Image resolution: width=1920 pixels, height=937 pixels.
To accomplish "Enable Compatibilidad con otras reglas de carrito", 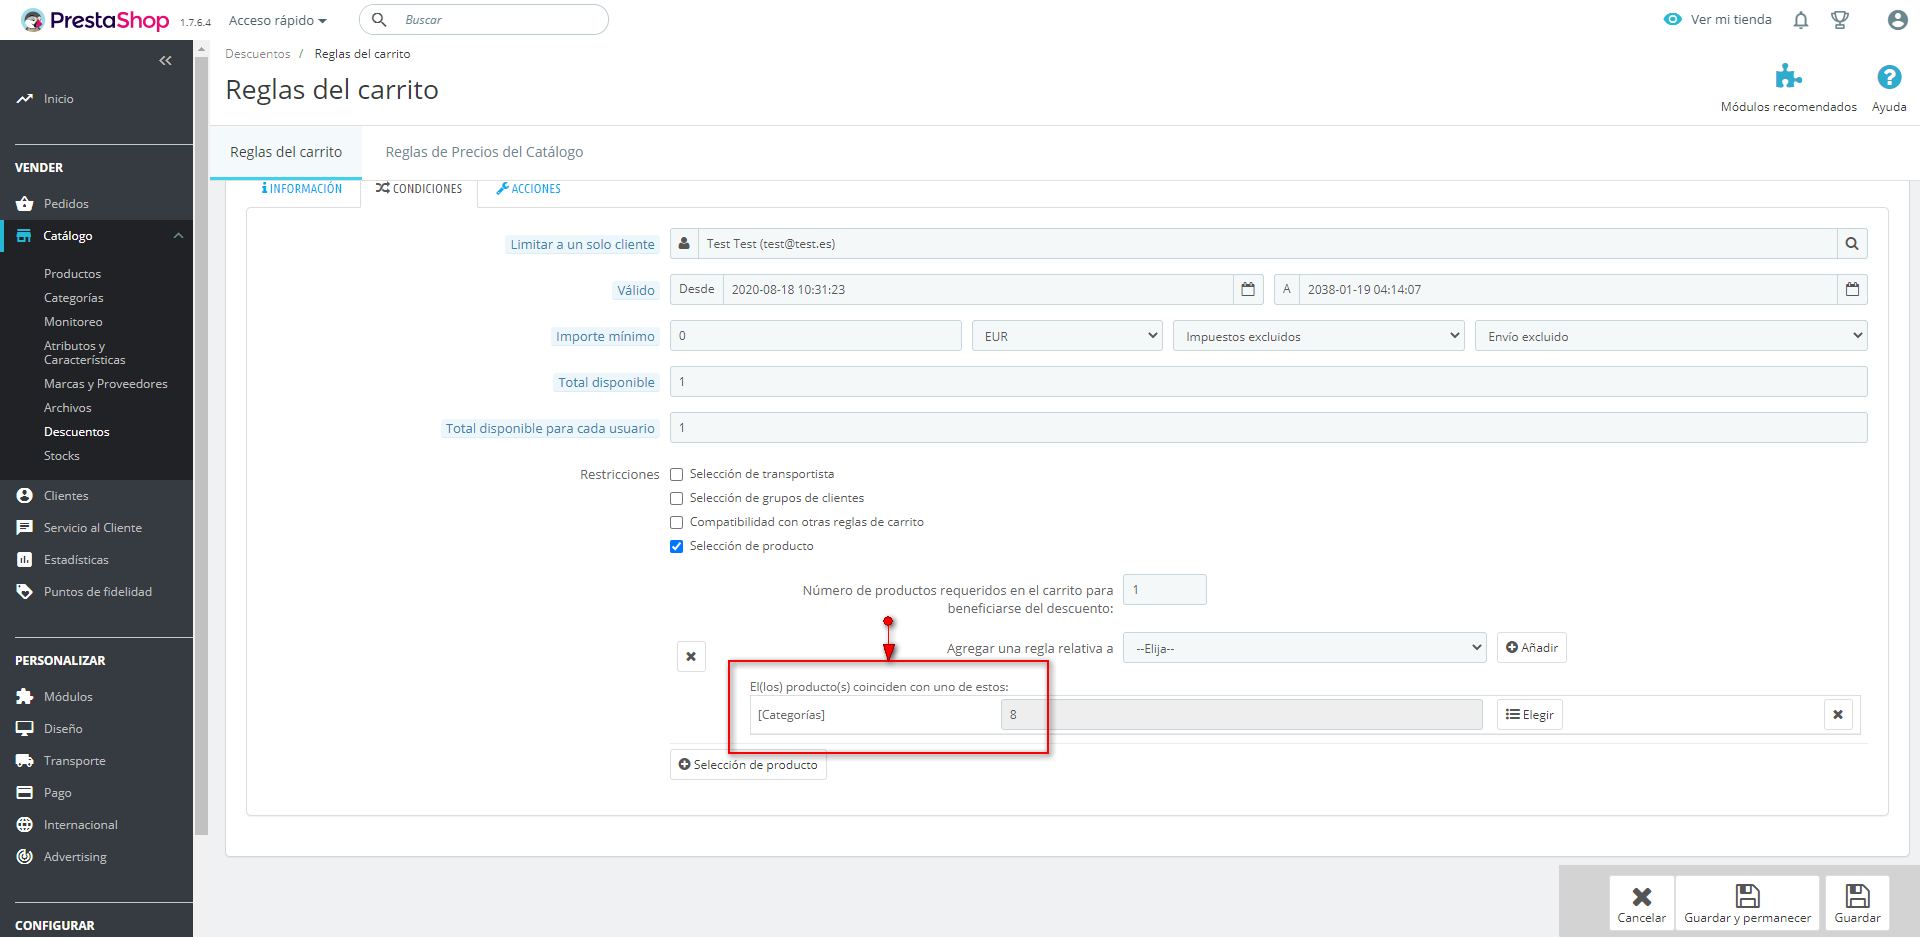I will tap(677, 523).
